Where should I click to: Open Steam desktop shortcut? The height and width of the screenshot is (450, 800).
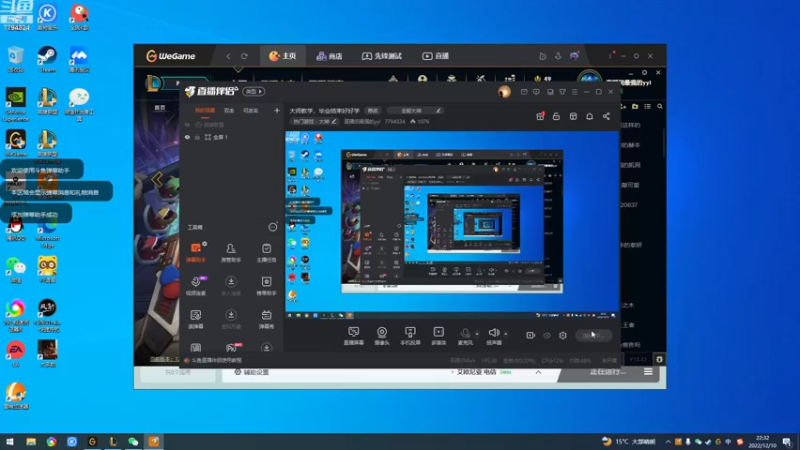tap(47, 59)
